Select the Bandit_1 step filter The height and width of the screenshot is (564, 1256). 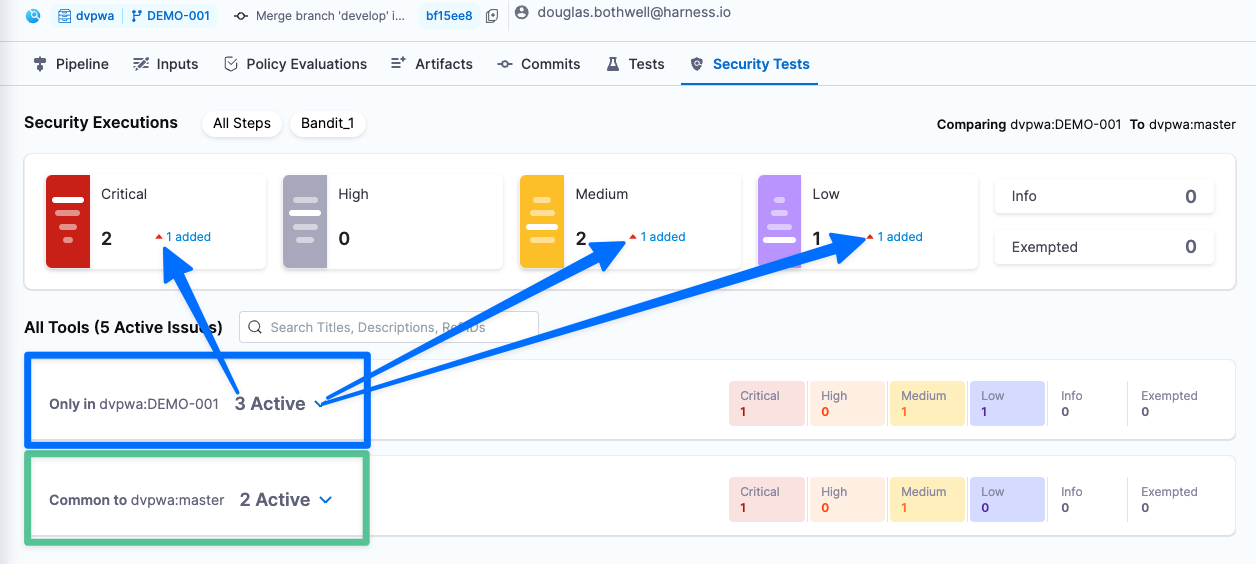coord(327,123)
